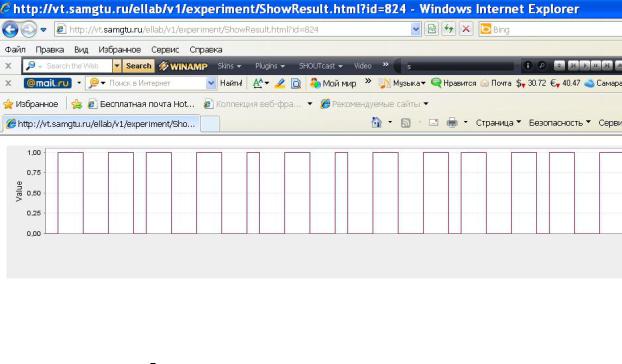Toggle the Compatibility View icon
622x364 pixels.
431,30
